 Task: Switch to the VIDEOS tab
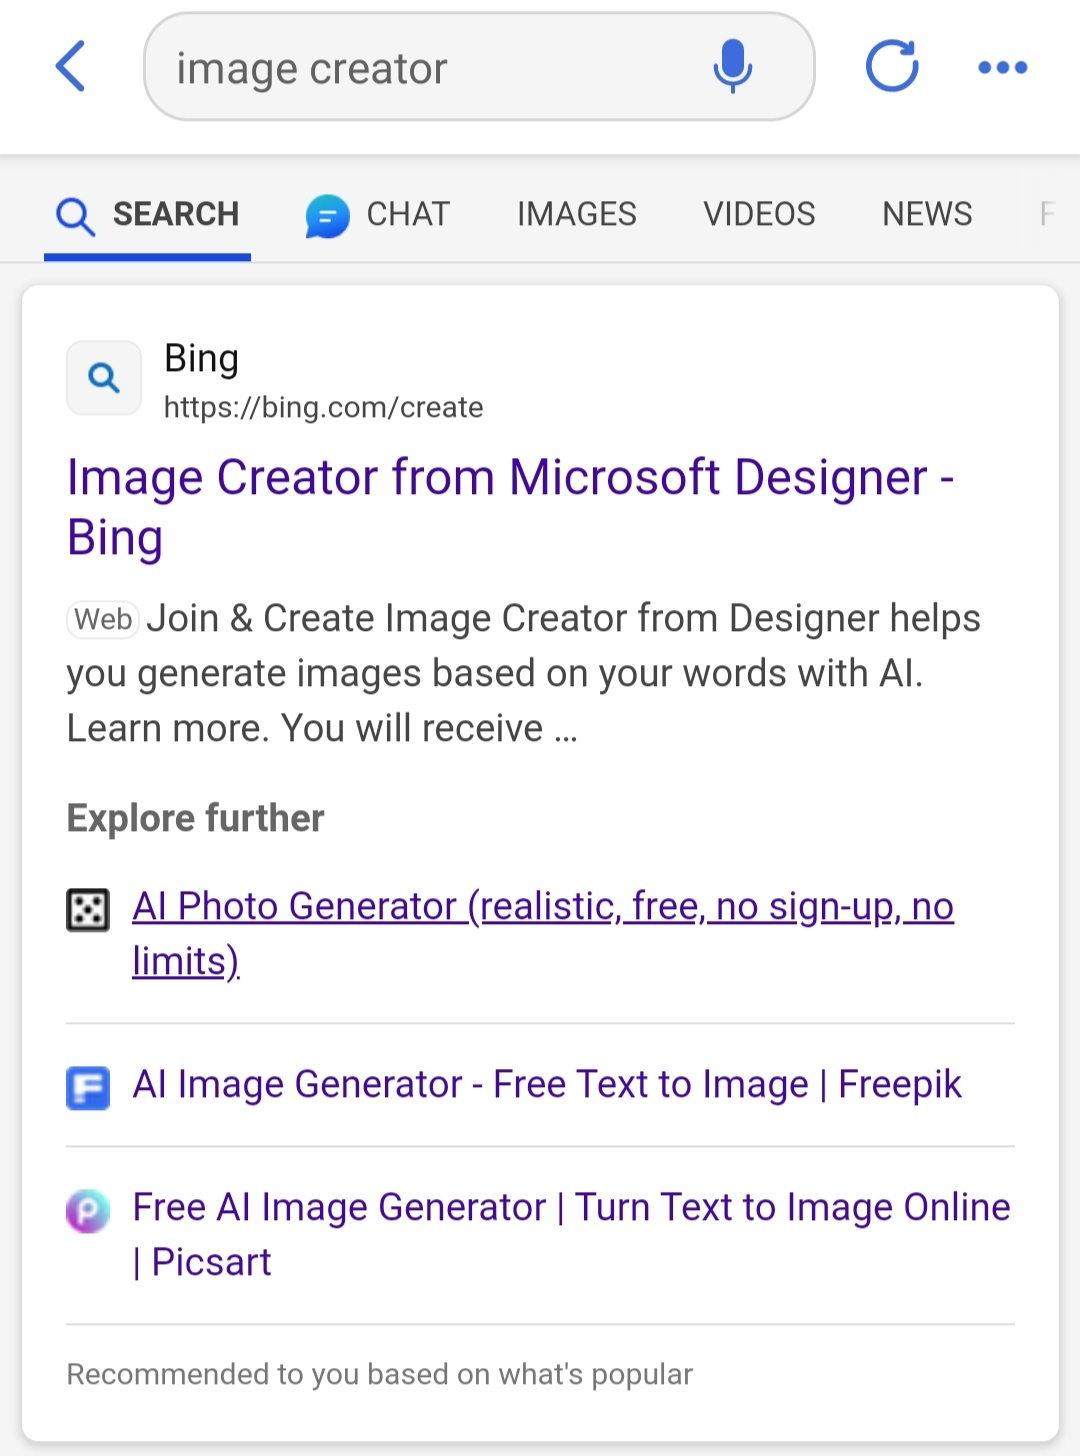tap(759, 214)
